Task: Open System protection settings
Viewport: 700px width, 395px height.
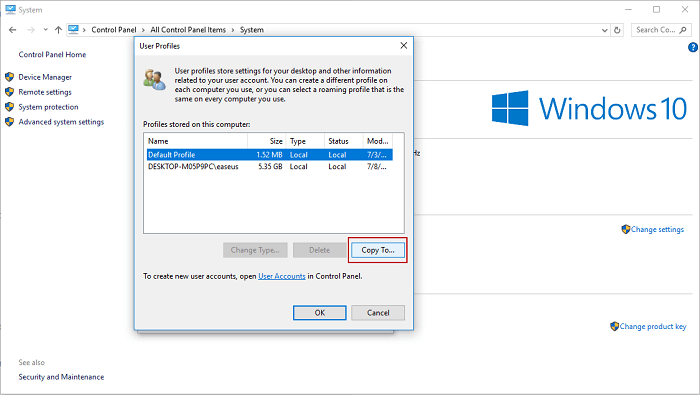Action: tap(48, 107)
